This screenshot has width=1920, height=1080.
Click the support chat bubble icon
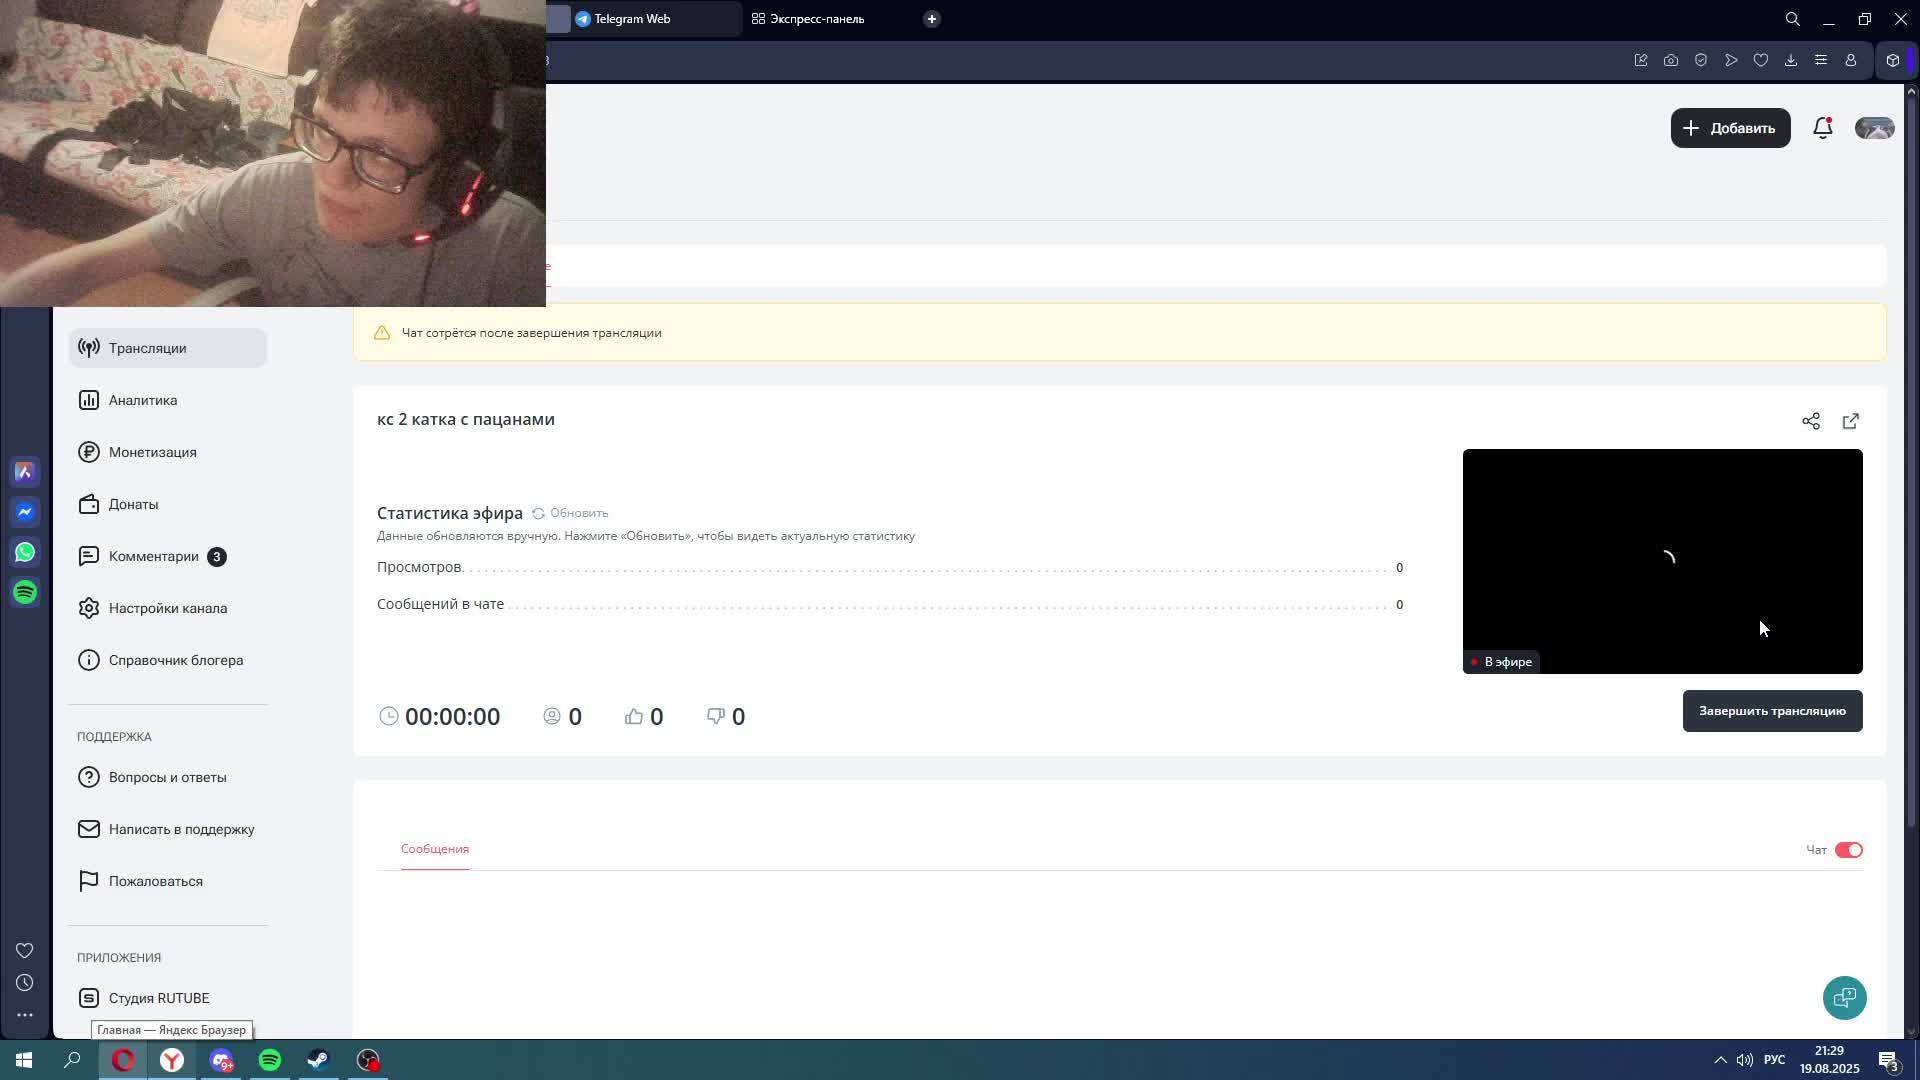pyautogui.click(x=1844, y=997)
